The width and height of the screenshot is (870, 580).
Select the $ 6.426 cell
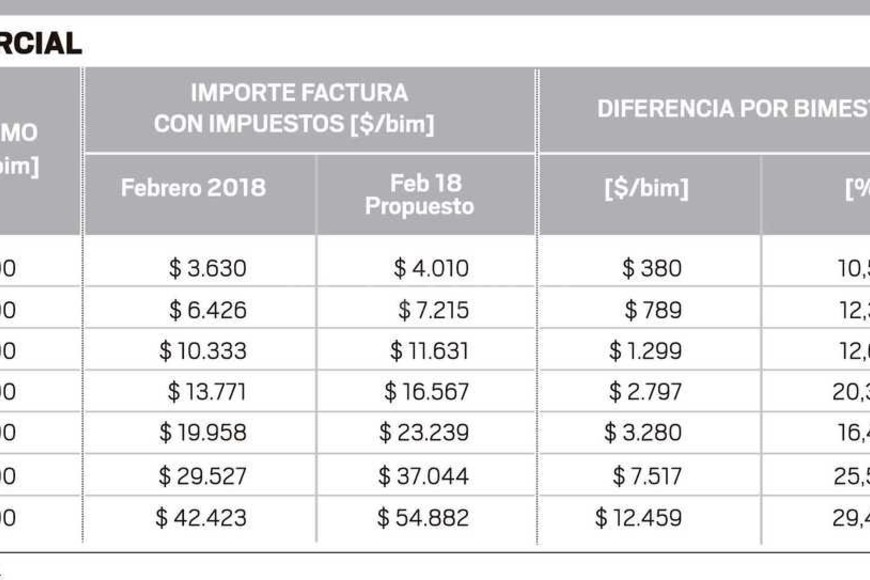pos(207,310)
